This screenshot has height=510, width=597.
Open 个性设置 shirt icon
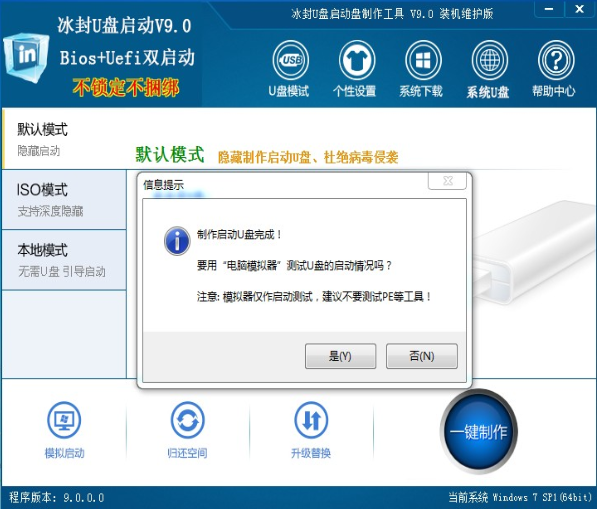(356, 60)
